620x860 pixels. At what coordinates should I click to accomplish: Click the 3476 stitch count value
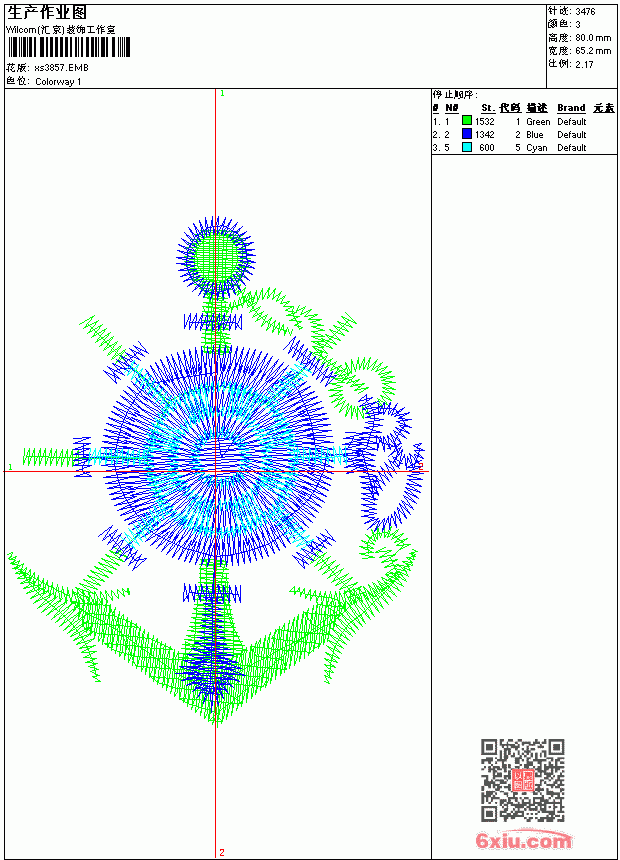[x=585, y=11]
